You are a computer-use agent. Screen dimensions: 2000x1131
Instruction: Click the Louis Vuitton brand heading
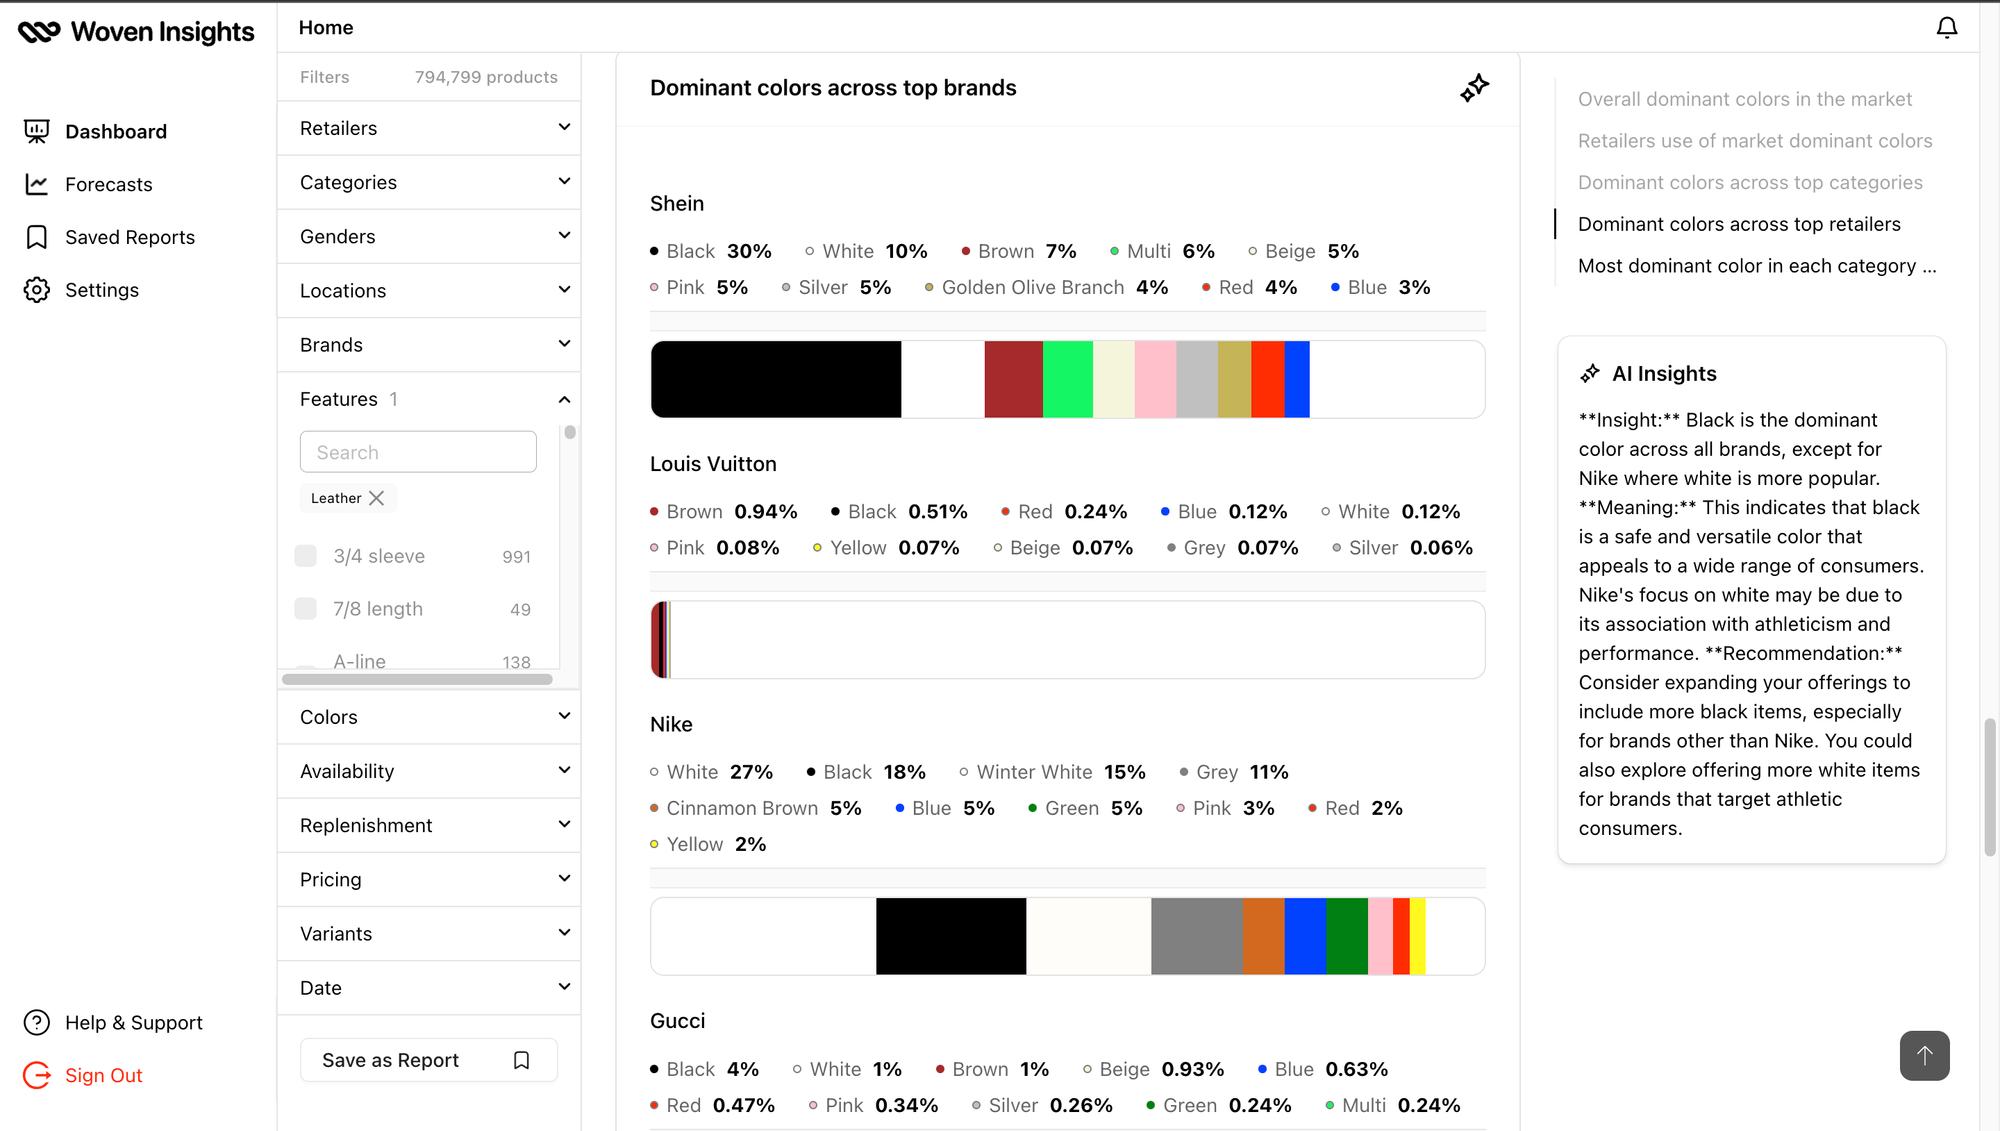pyautogui.click(x=713, y=464)
